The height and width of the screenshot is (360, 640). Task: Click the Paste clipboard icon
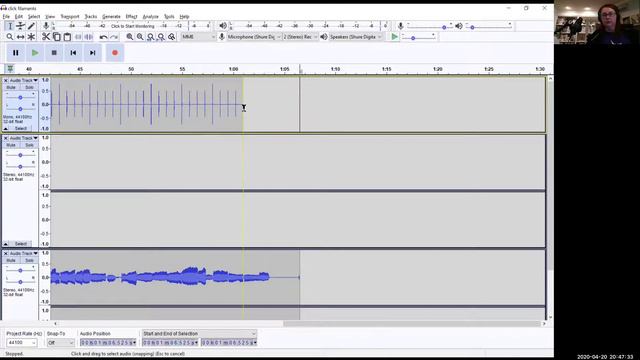pos(67,37)
